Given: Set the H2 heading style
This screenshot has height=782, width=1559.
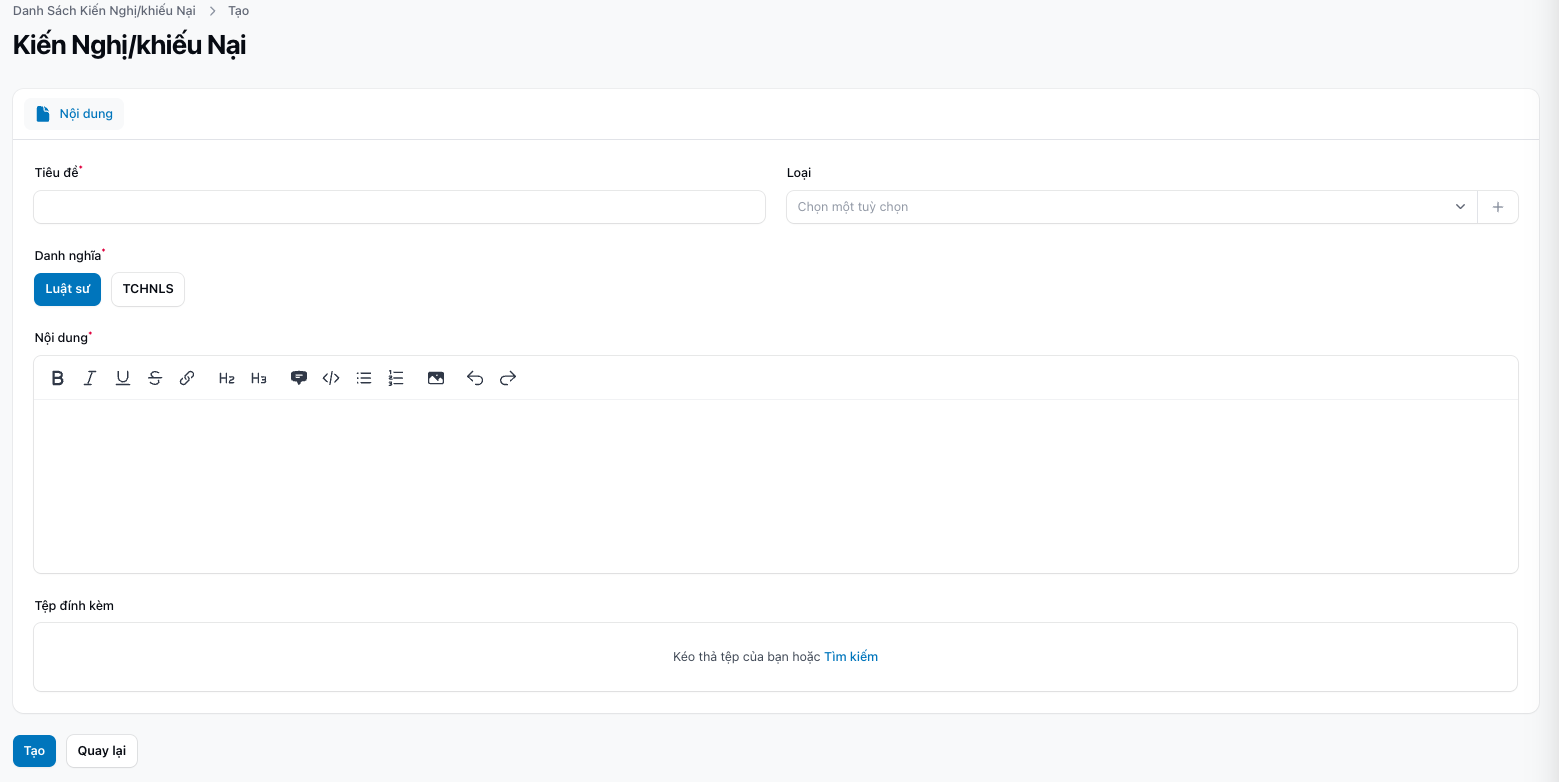Looking at the screenshot, I should [227, 378].
